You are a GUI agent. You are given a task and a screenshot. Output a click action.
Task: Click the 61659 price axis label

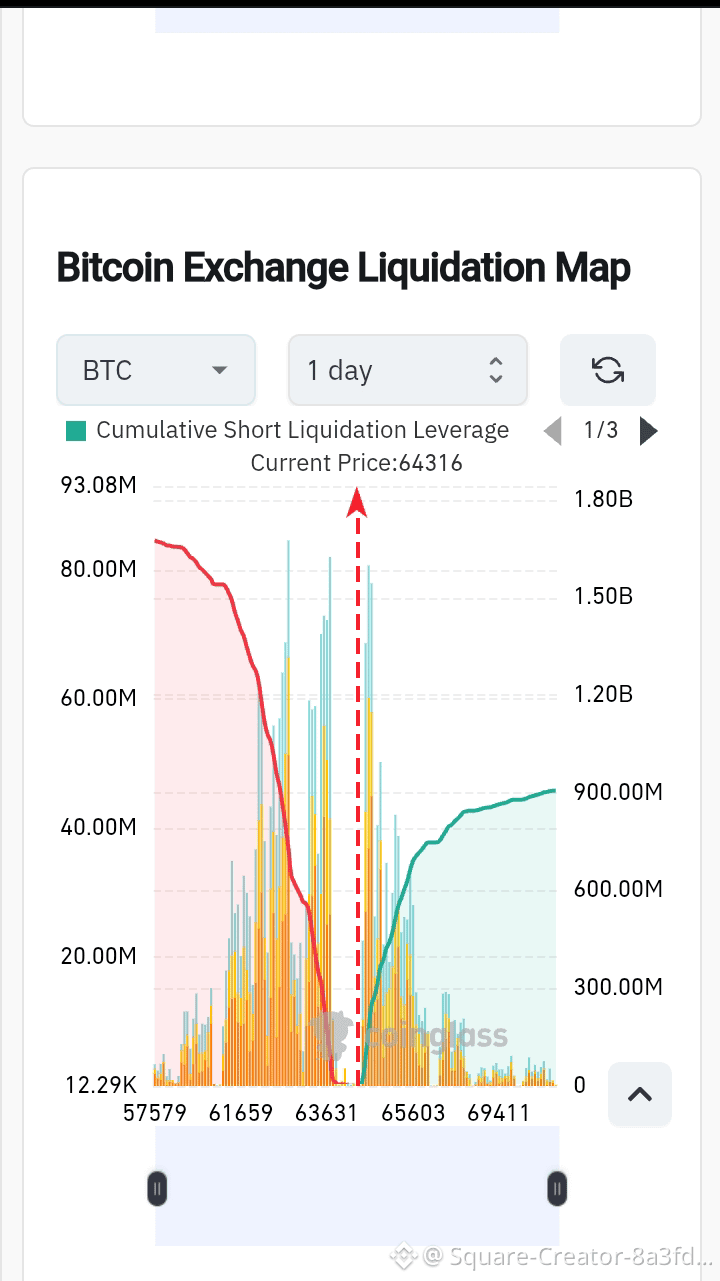click(241, 1113)
